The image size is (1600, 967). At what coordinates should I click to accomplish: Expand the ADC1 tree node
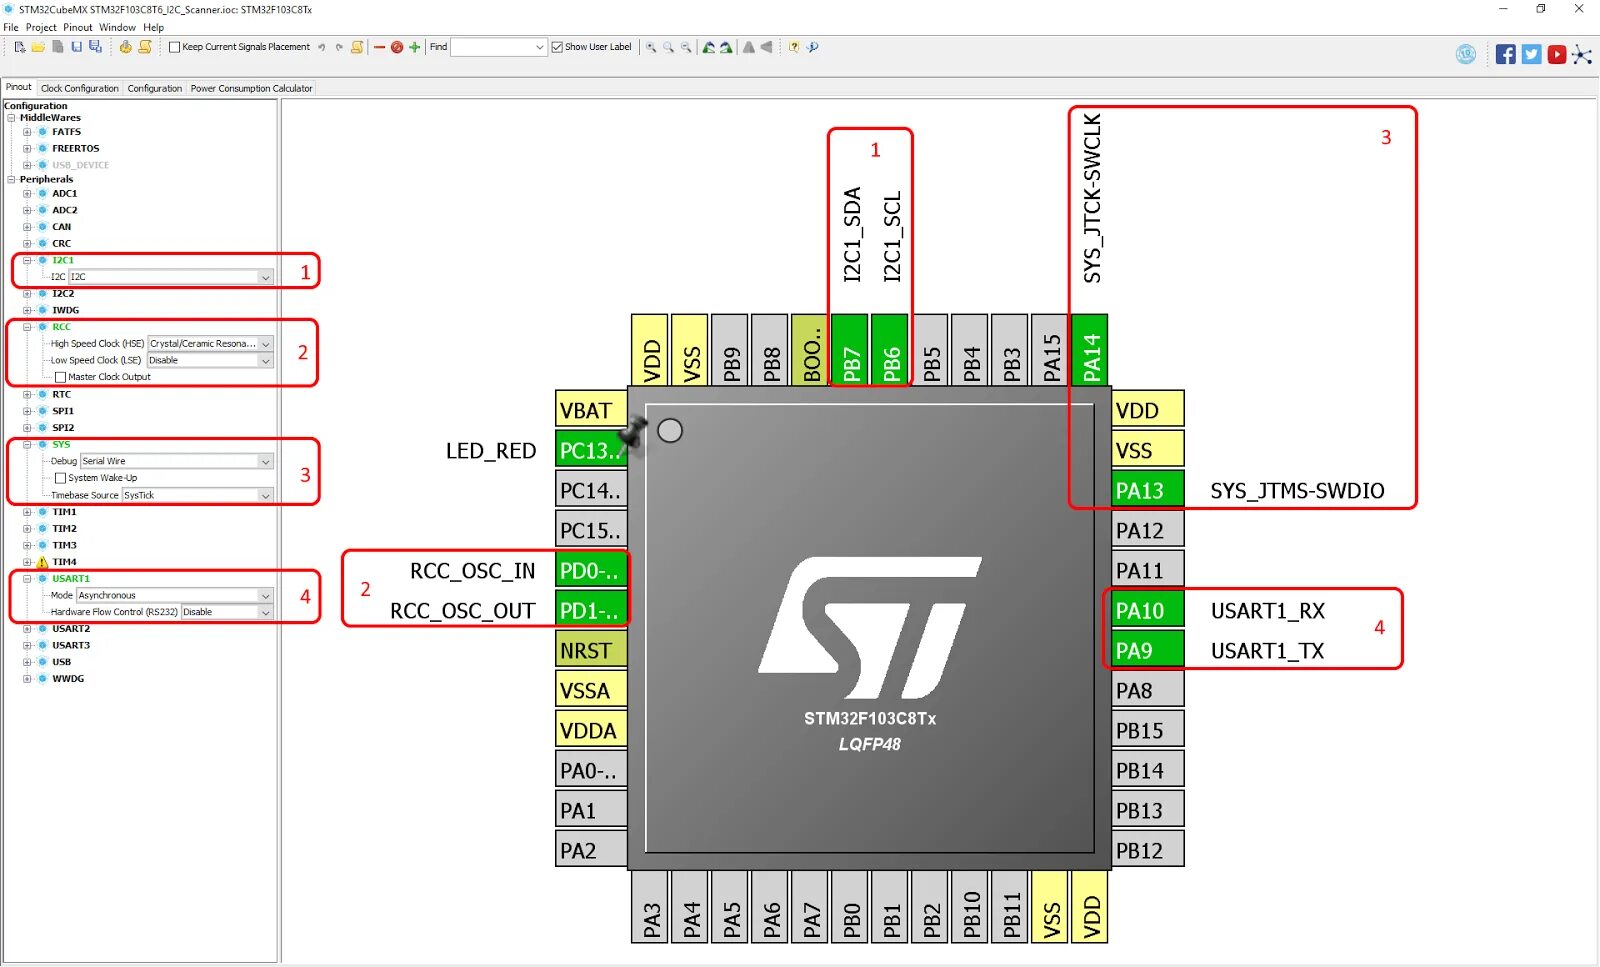pyautogui.click(x=27, y=194)
